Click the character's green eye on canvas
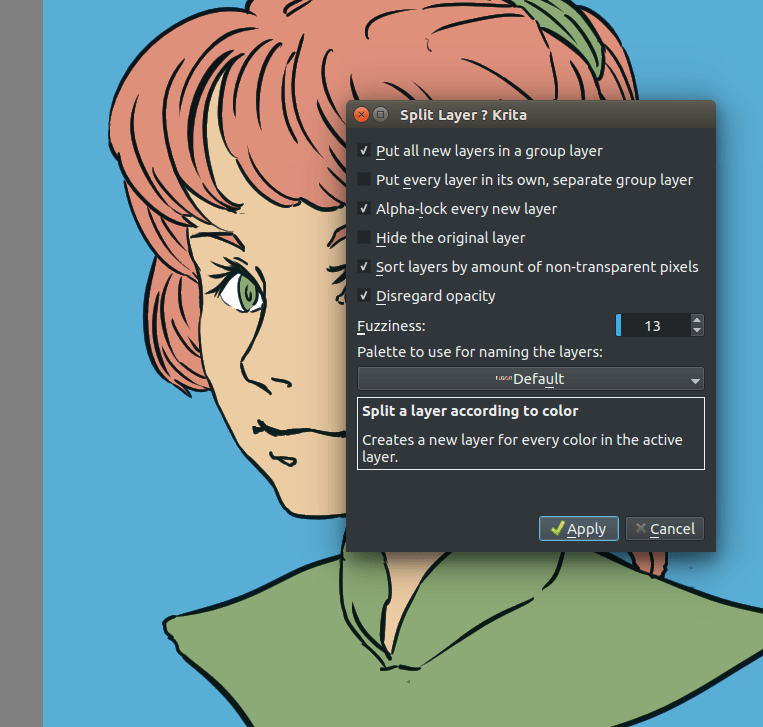763x727 pixels. tap(248, 292)
